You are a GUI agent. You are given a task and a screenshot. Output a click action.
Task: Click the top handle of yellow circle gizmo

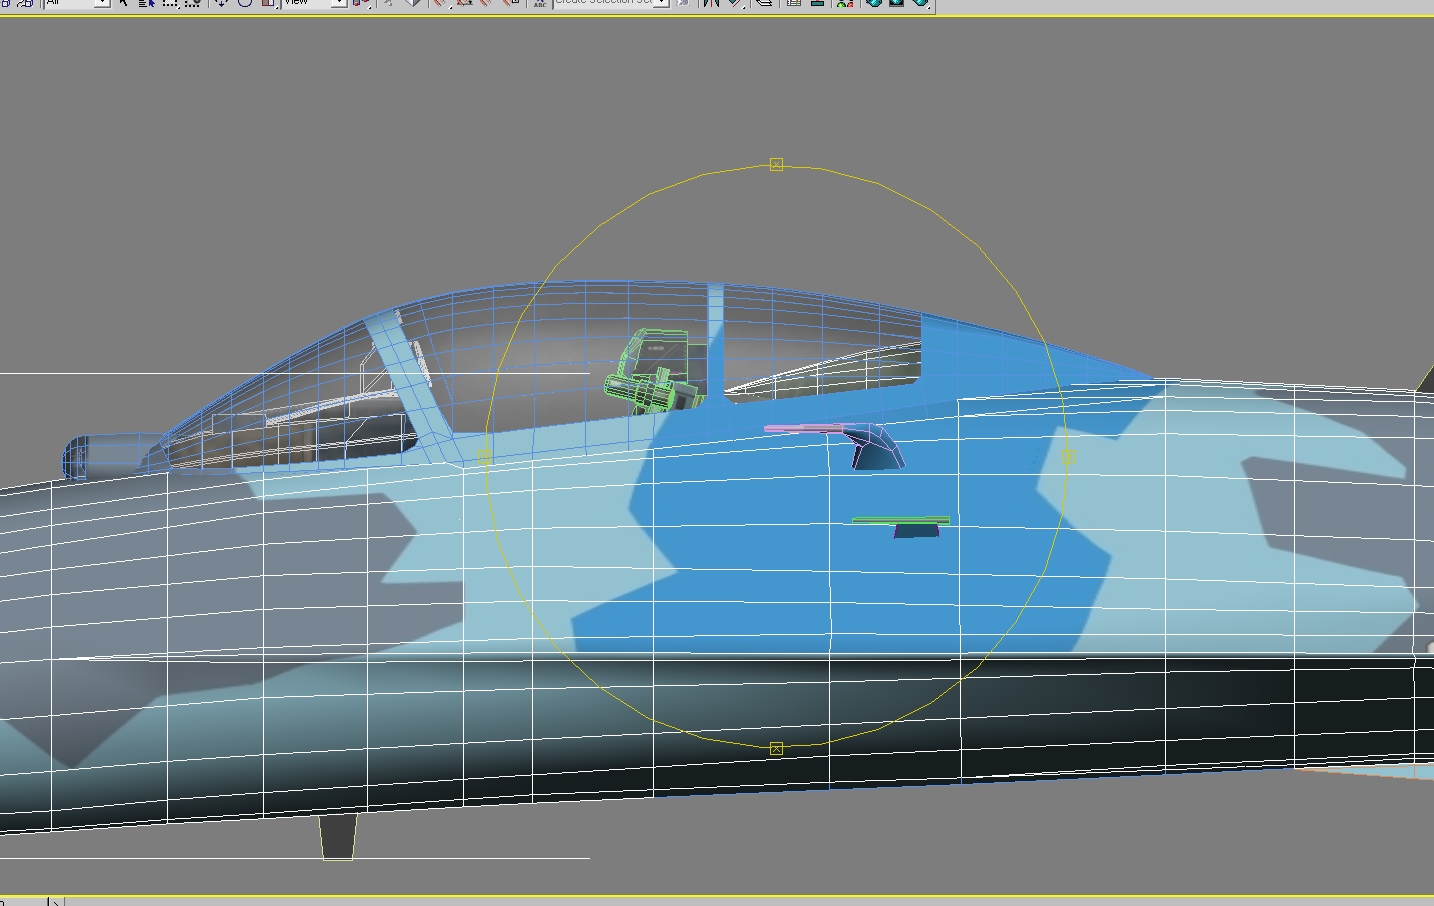777,164
